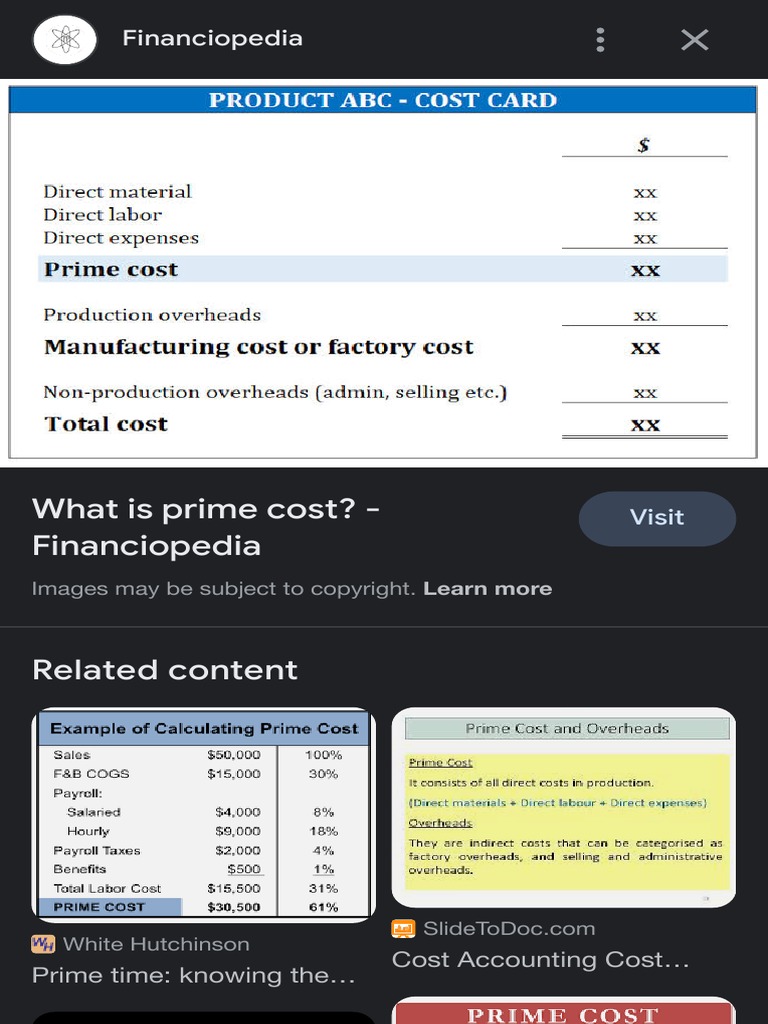Viewport: 768px width, 1024px height.
Task: Tap the dark thumbnail below White Hutchinson result
Action: point(204,1018)
